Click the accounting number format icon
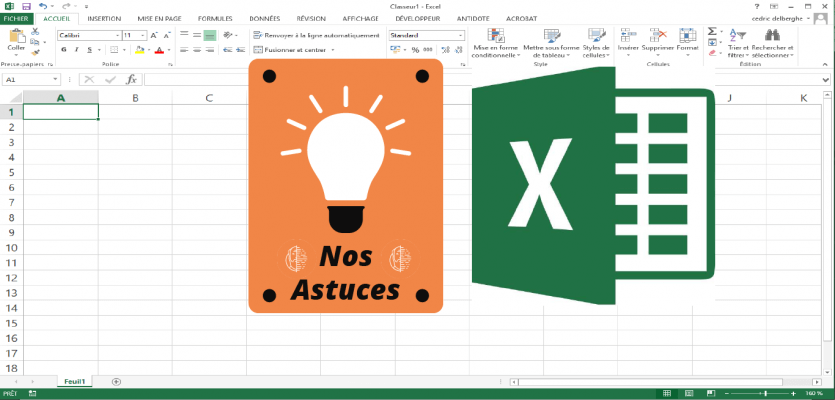Screen dimensions: 835x400 (396, 50)
